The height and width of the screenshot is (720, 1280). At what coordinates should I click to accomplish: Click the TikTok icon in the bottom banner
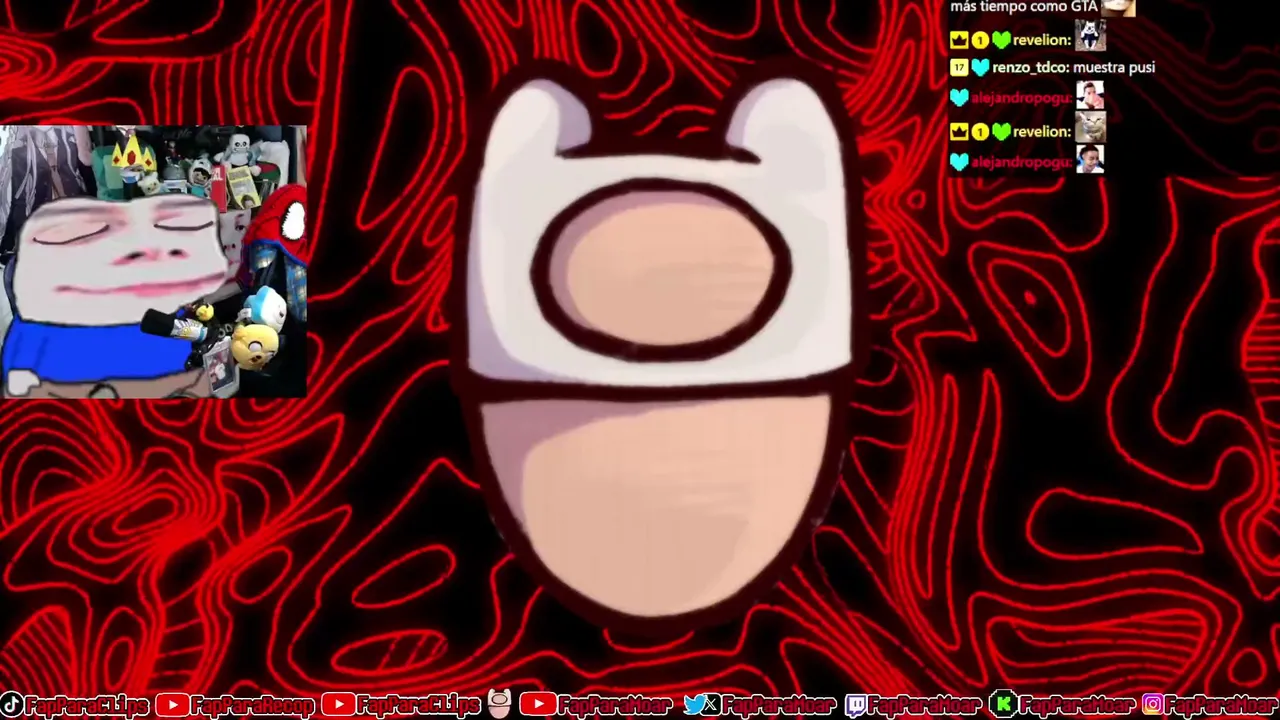tap(10, 706)
